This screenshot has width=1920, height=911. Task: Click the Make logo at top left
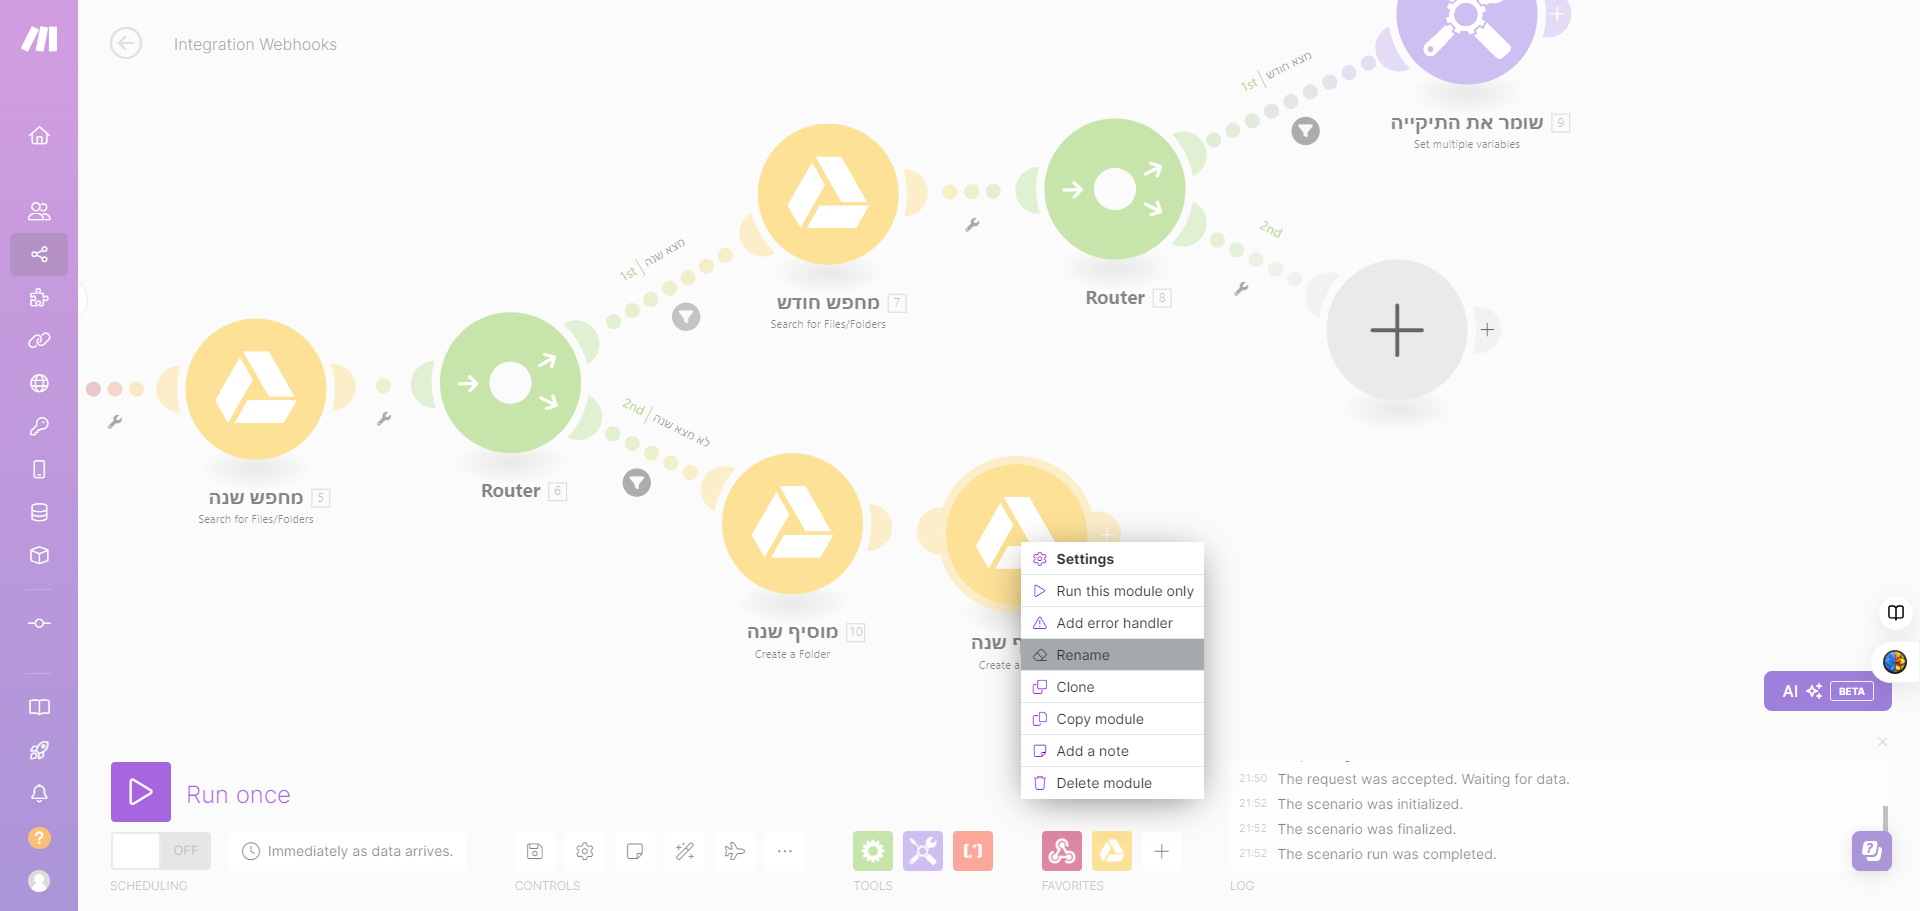[39, 38]
